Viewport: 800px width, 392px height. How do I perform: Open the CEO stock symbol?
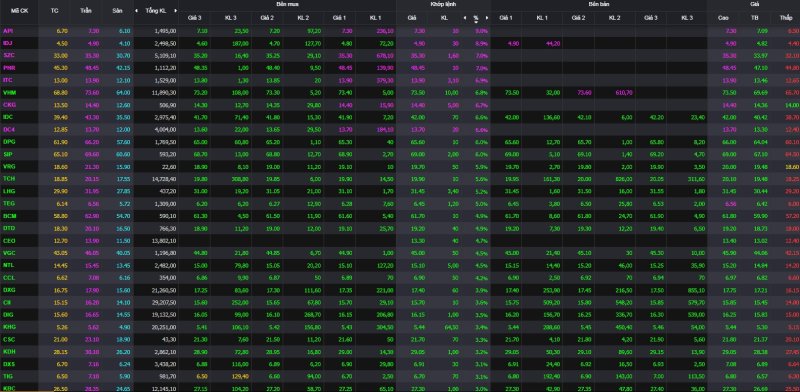coord(9,240)
